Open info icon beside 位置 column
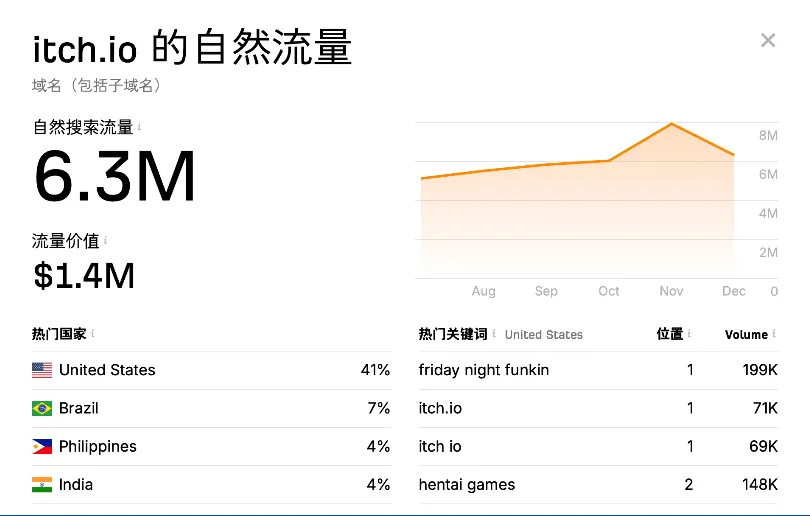The image size is (810, 516). 689,334
